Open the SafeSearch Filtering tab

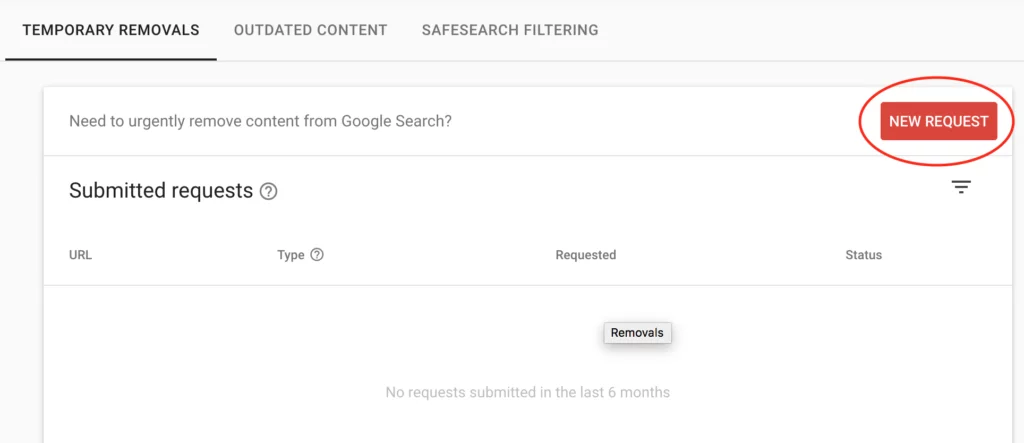(510, 30)
